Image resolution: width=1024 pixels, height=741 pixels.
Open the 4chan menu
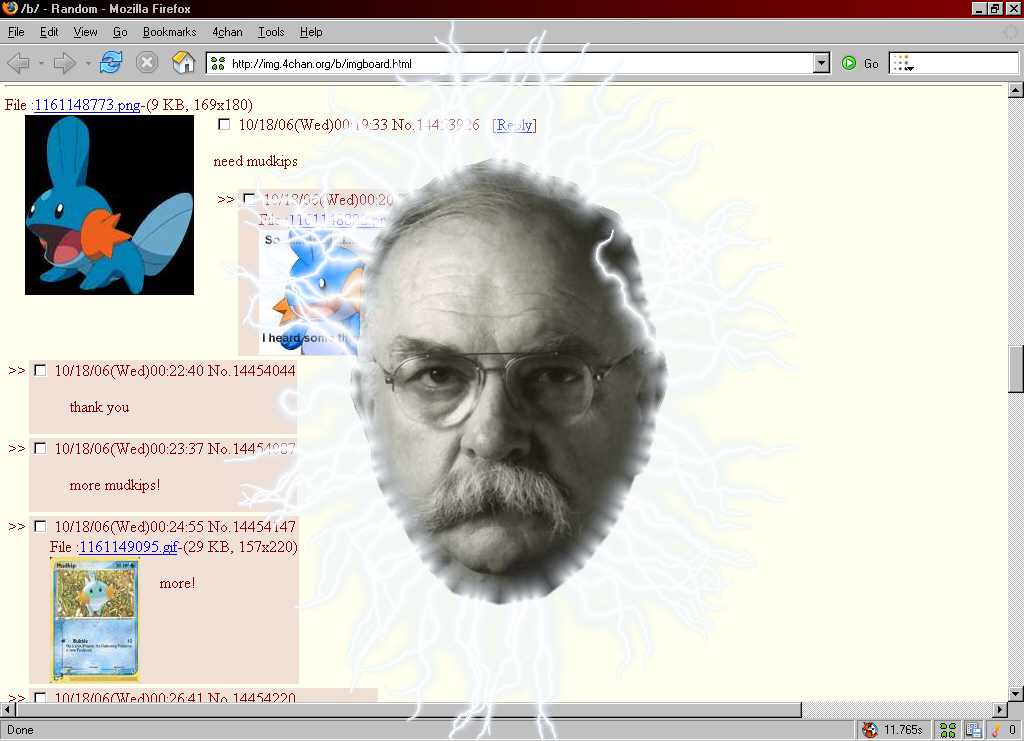tap(227, 32)
